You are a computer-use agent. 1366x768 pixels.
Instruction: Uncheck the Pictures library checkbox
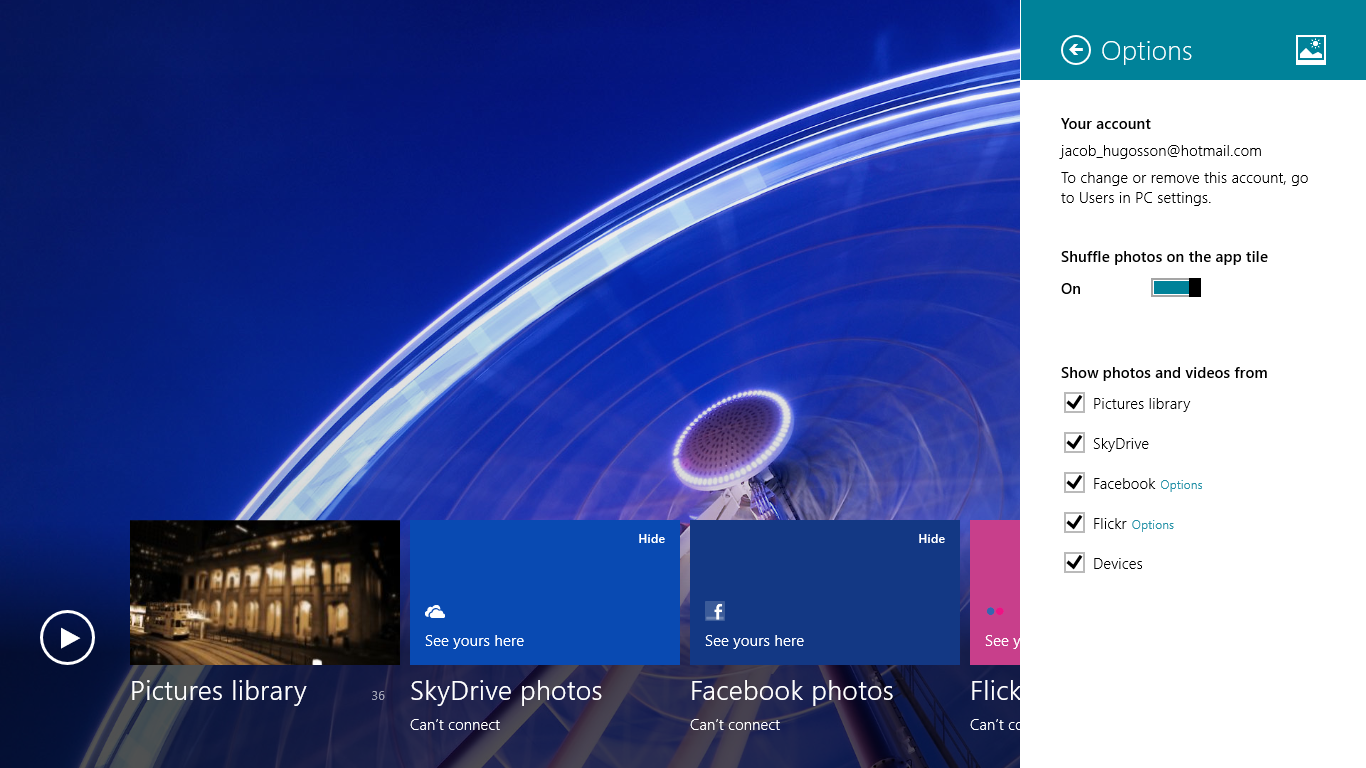[1075, 403]
